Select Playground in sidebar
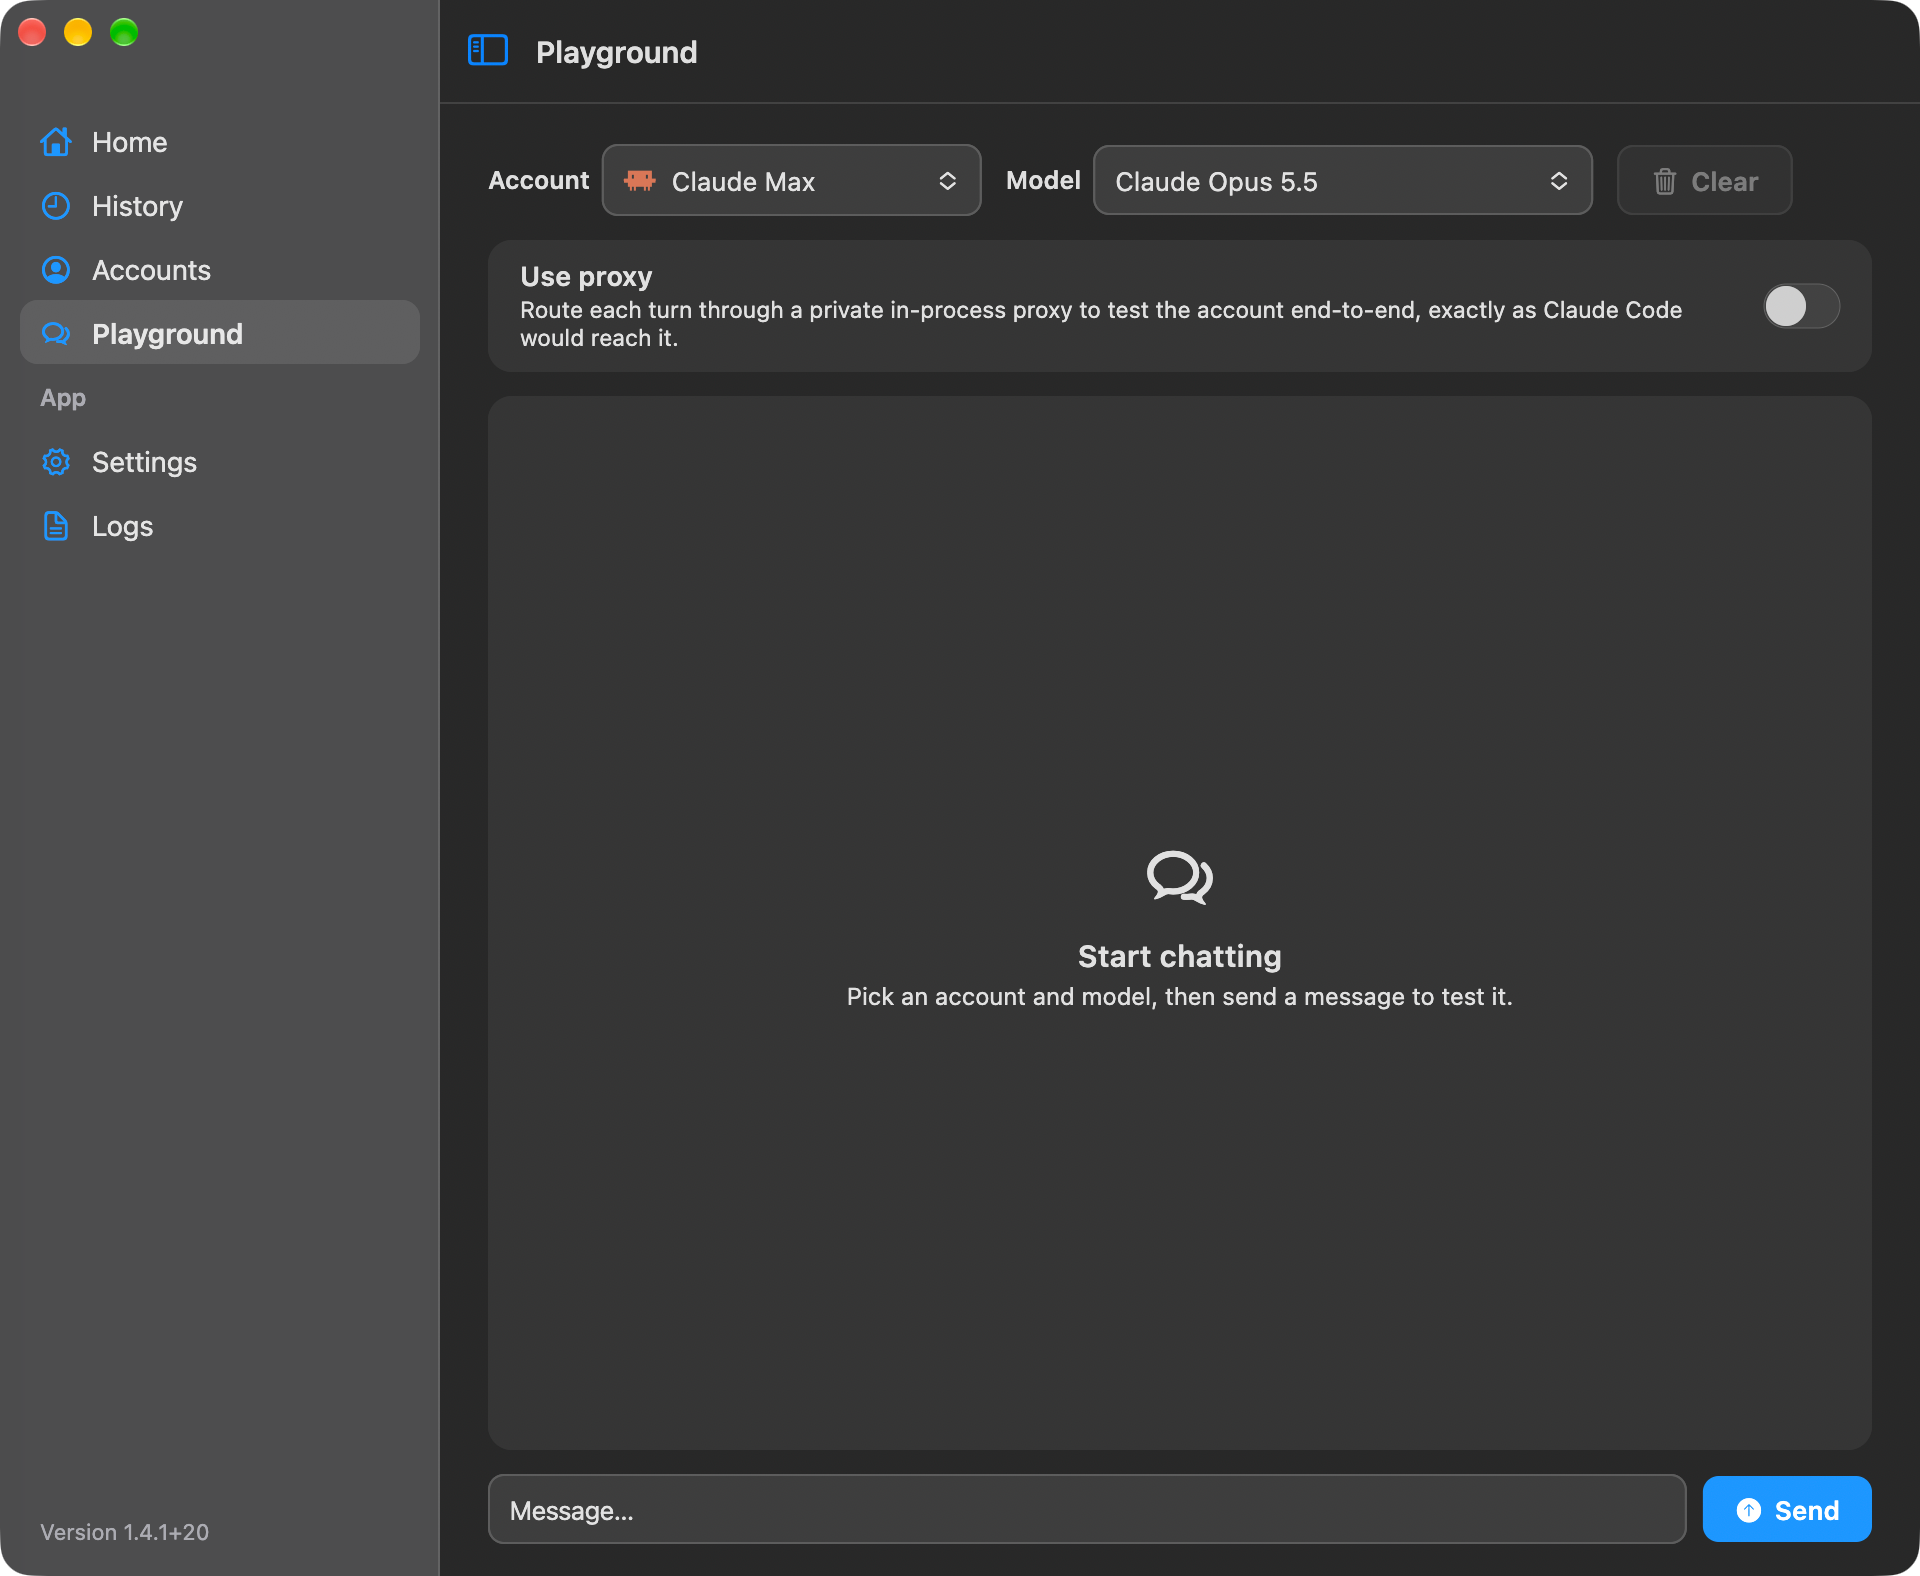This screenshot has width=1920, height=1576. 220,333
